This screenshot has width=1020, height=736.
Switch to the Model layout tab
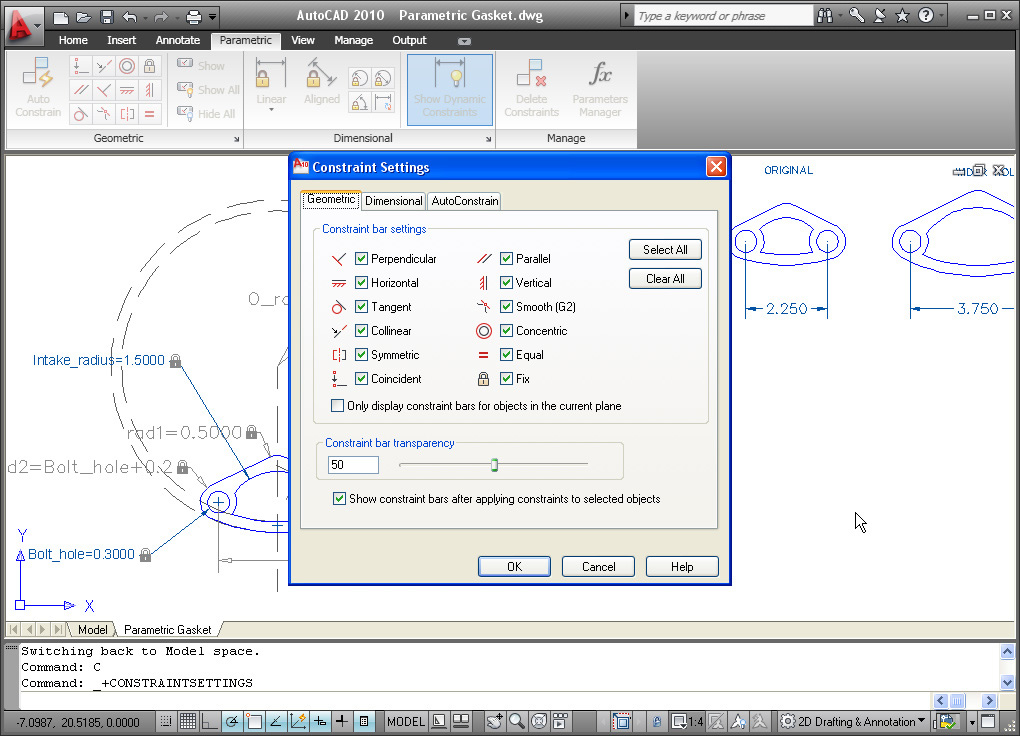pyautogui.click(x=92, y=629)
